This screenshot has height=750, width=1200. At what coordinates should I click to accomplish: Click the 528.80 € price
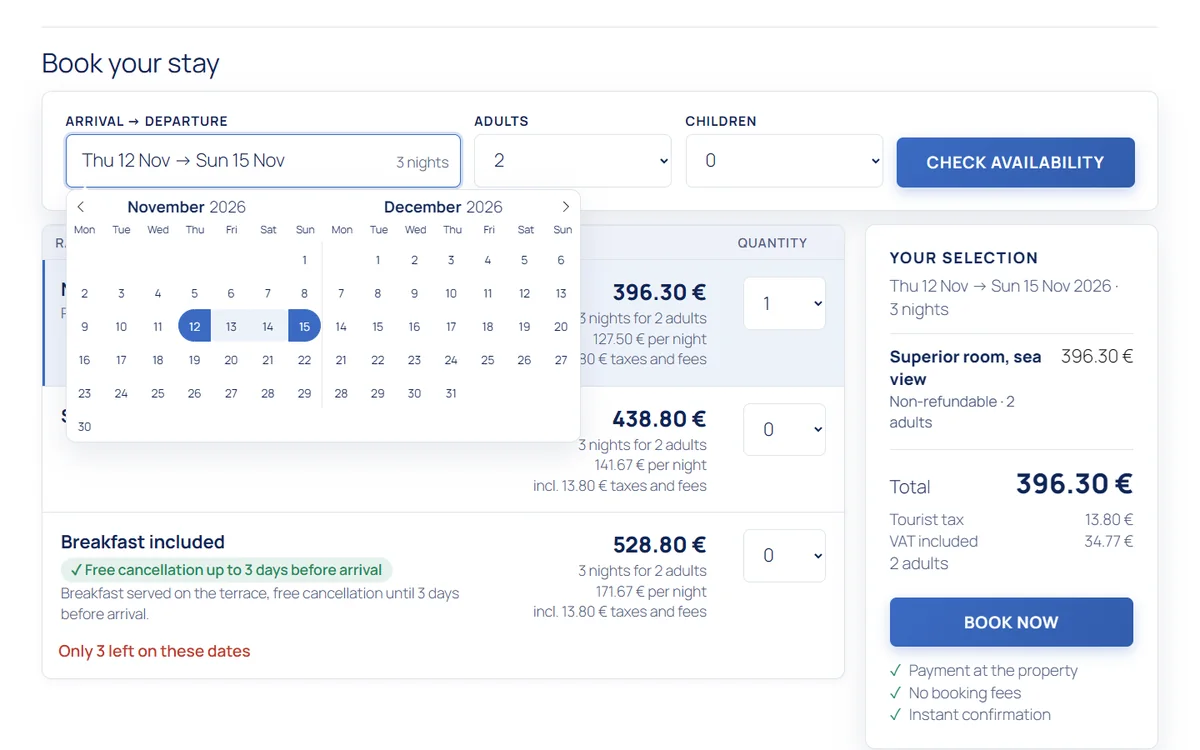pyautogui.click(x=660, y=545)
